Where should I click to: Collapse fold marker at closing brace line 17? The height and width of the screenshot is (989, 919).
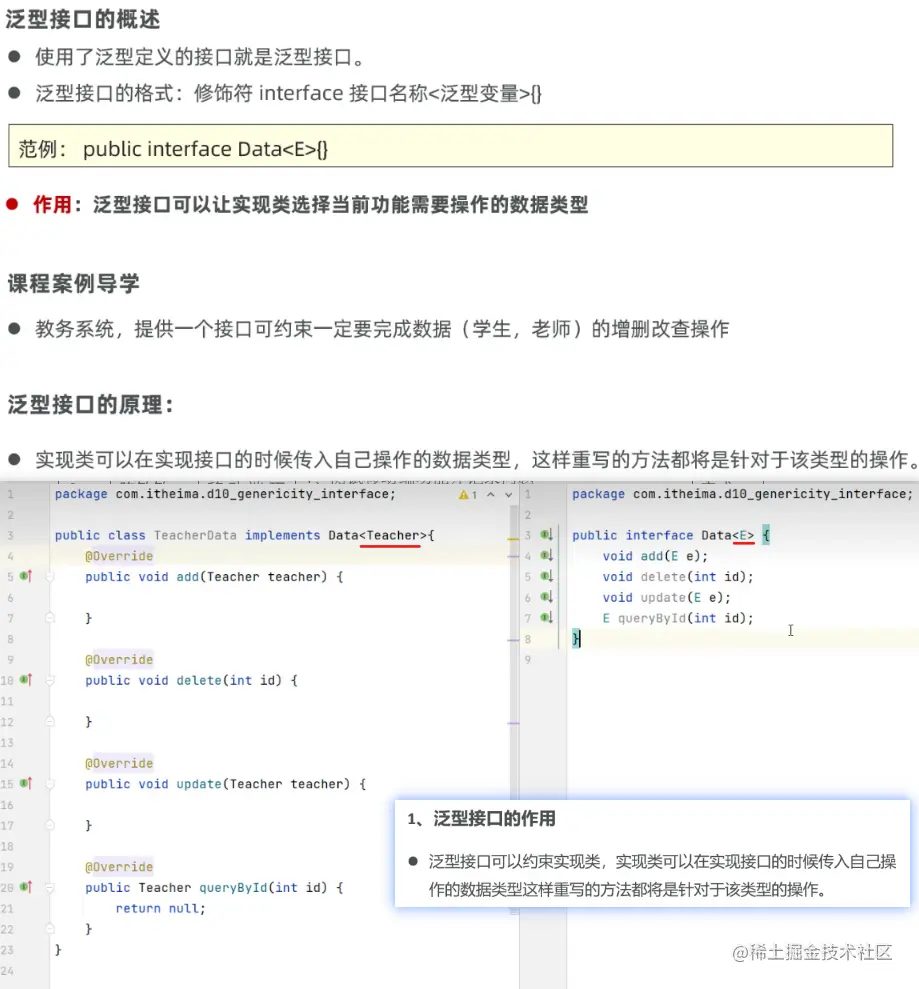(x=50, y=825)
